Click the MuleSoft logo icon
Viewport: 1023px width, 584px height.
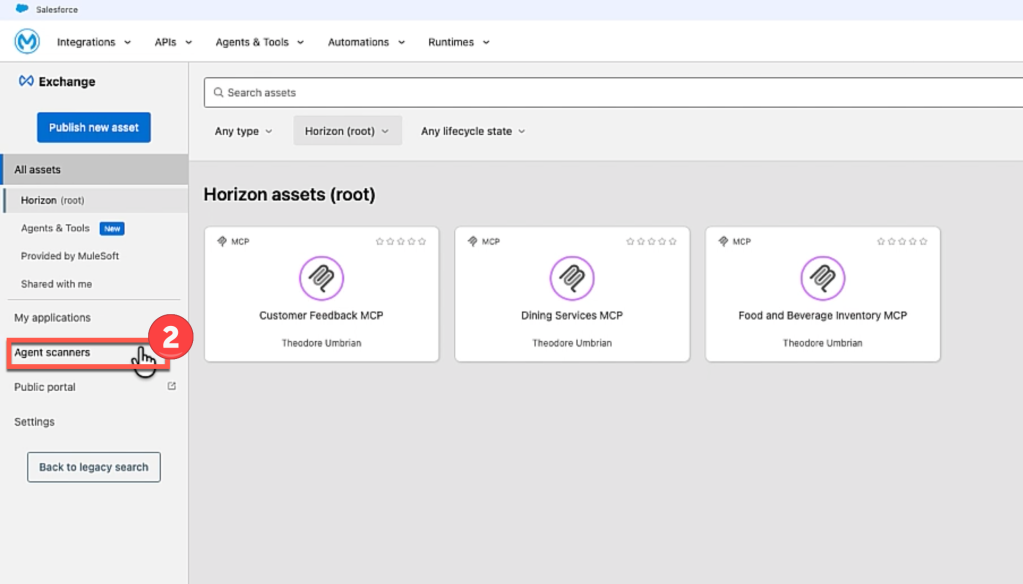(27, 41)
